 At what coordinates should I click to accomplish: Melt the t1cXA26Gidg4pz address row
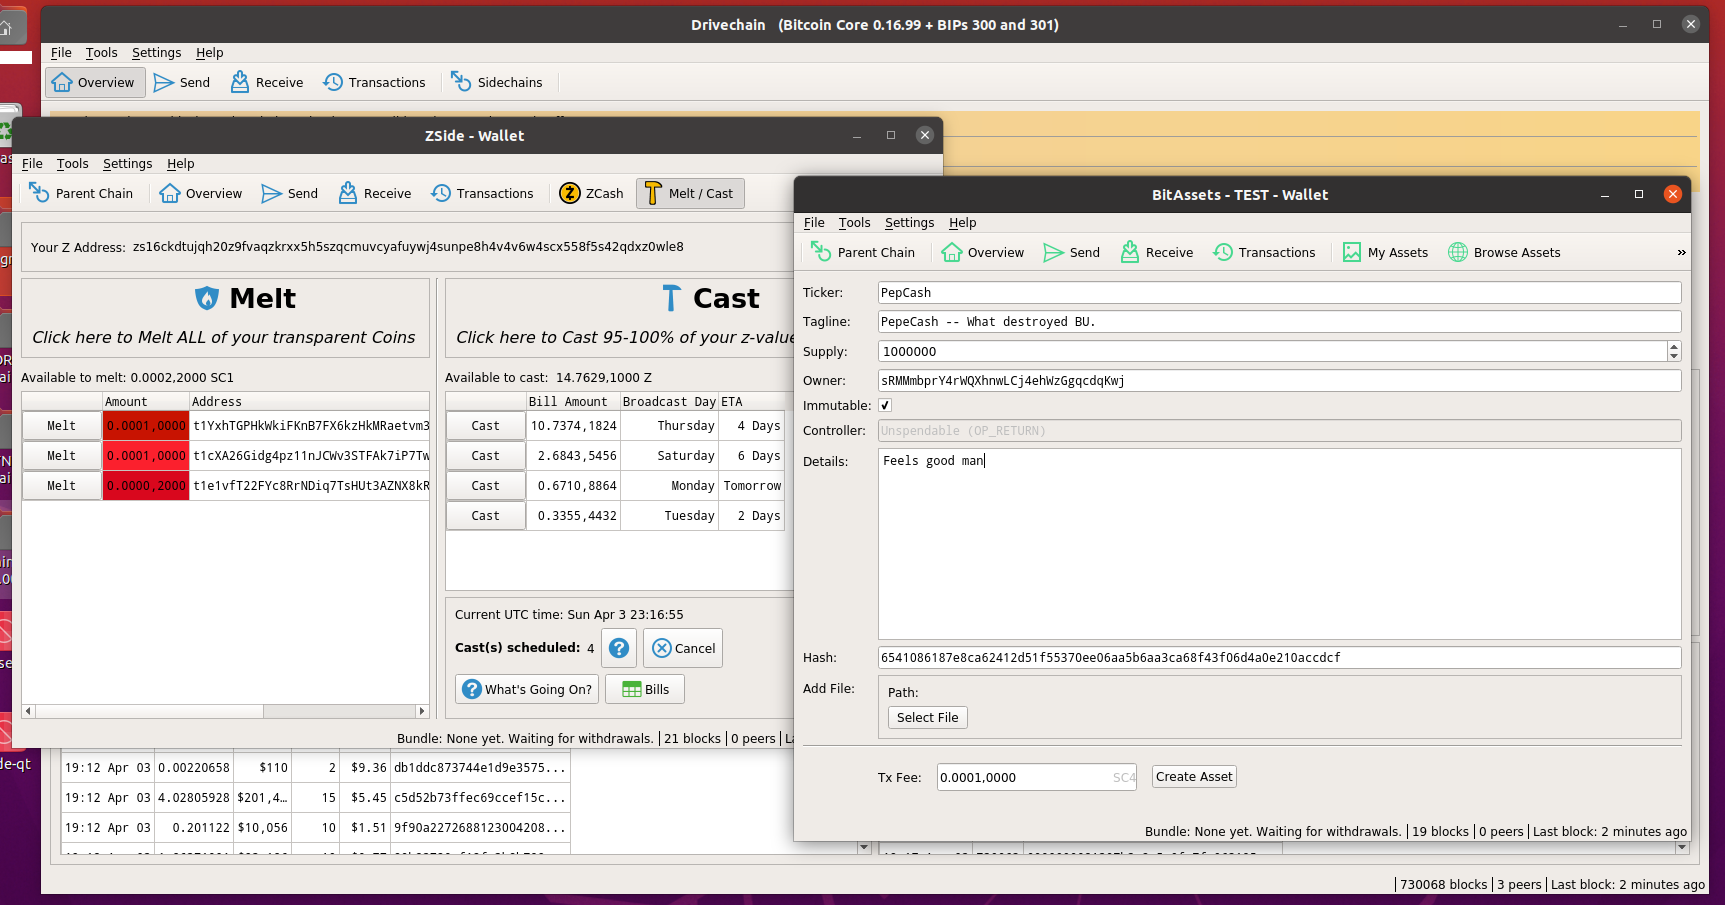coord(62,456)
